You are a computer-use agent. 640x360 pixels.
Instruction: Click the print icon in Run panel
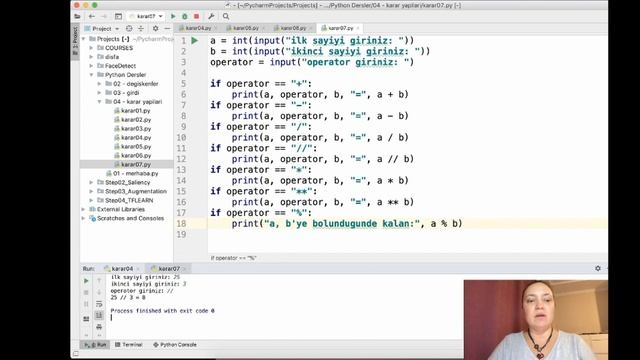click(99, 327)
